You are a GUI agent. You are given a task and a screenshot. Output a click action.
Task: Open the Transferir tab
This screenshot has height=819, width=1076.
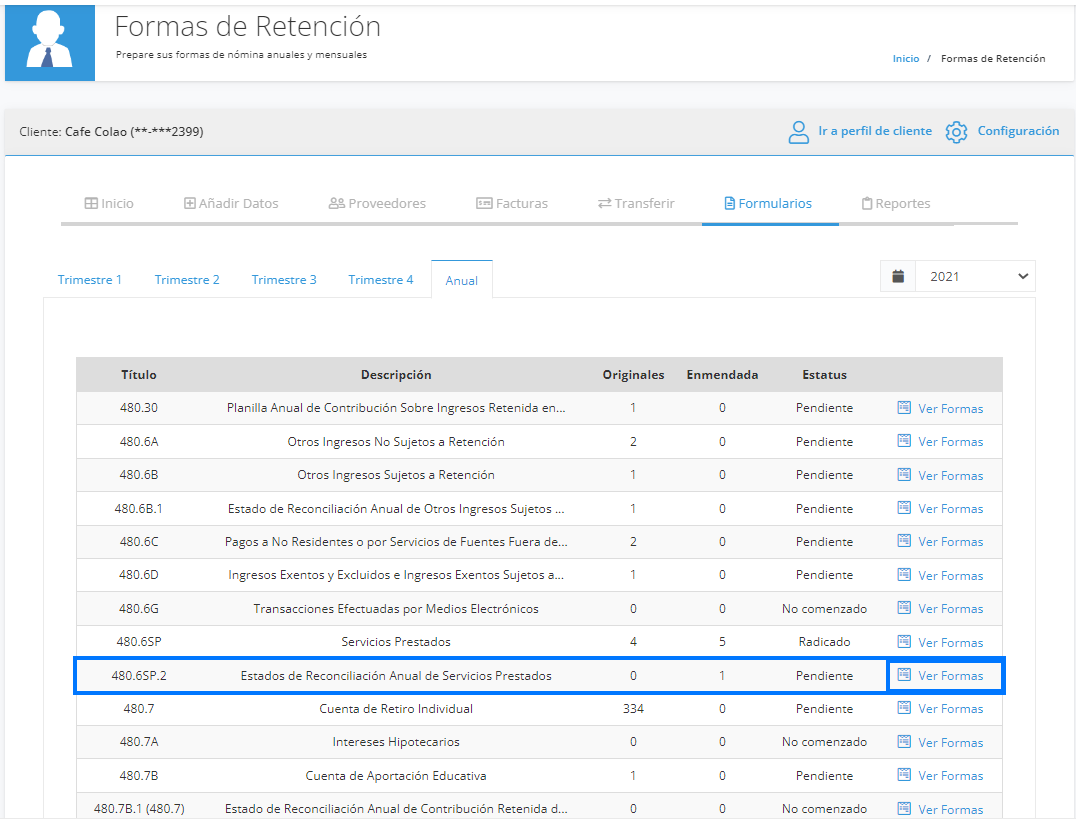636,203
